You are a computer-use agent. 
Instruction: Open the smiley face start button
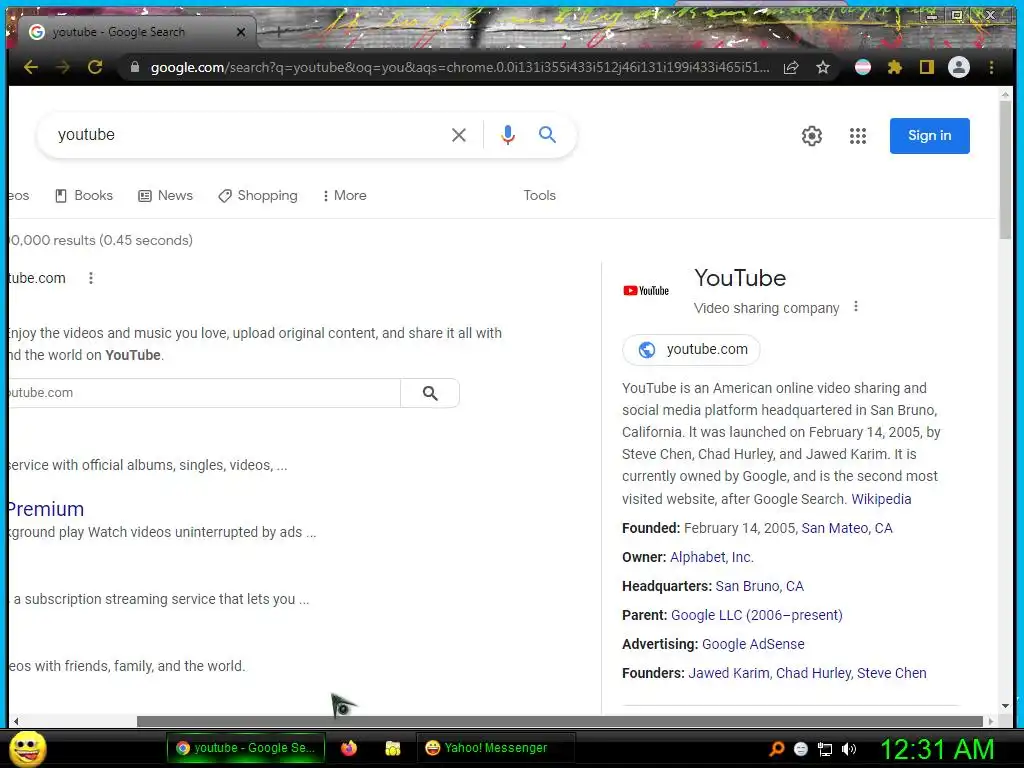tap(28, 748)
